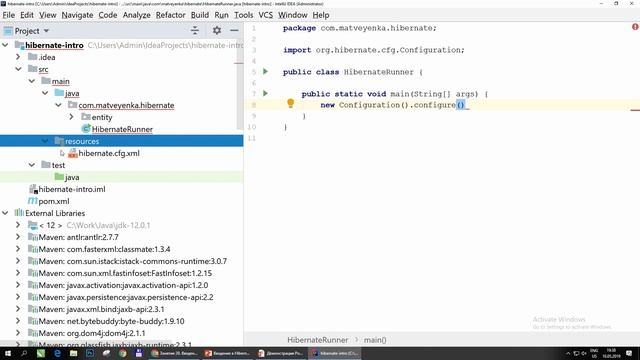This screenshot has width=640, height=360.
Task: Click HibernateRunner breadcrumb
Action: tap(318, 340)
